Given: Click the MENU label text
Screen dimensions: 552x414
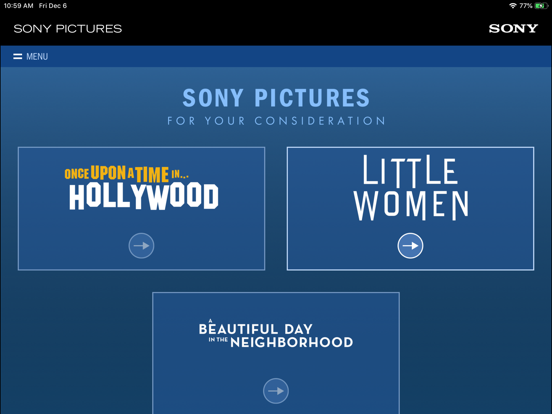Looking at the screenshot, I should (x=37, y=56).
